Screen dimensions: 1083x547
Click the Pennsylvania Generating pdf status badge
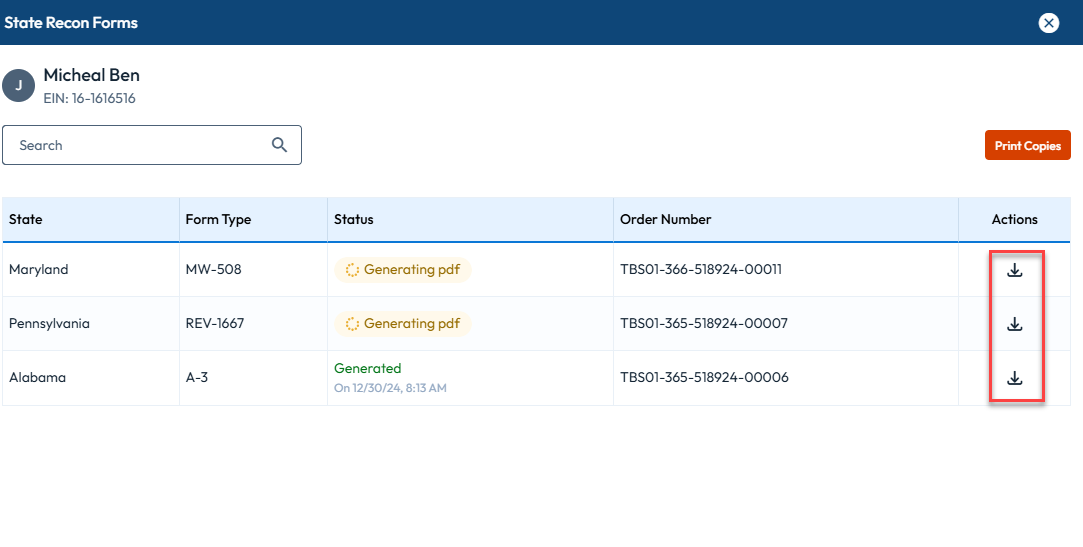pyautogui.click(x=402, y=324)
